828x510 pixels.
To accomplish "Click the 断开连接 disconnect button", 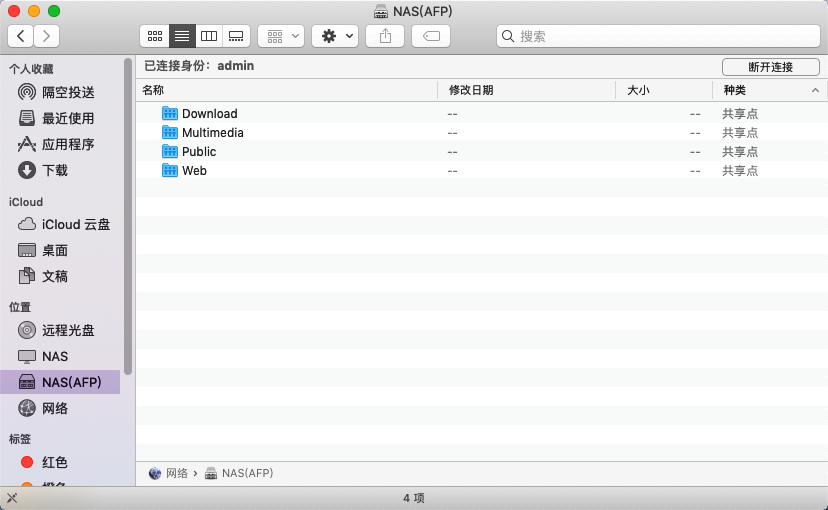I will (x=770, y=67).
